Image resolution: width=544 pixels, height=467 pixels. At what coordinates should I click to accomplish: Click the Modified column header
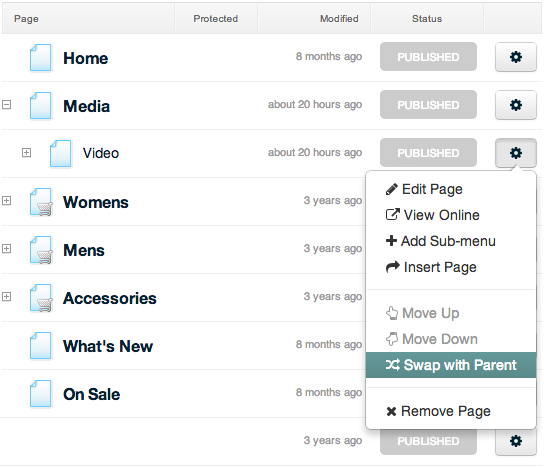click(x=339, y=18)
